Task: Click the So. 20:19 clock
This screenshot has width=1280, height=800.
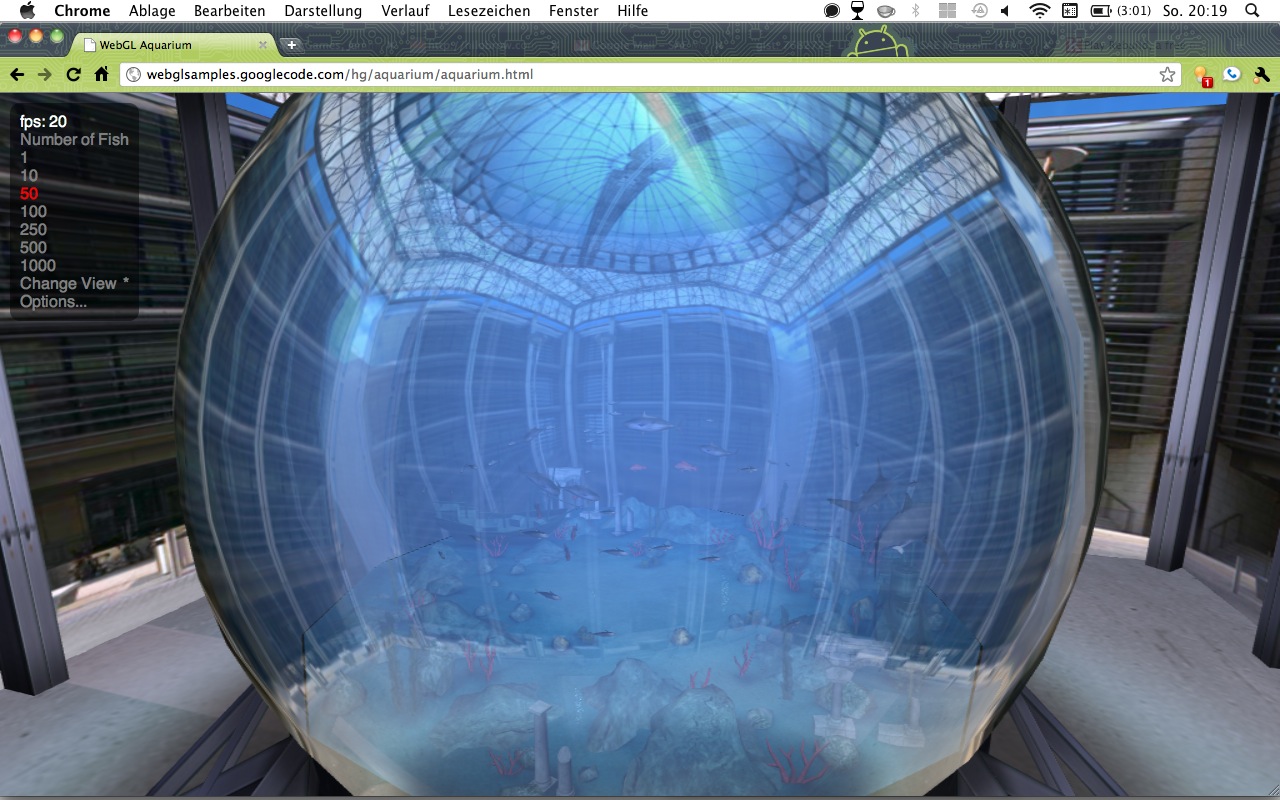Action: click(1195, 11)
